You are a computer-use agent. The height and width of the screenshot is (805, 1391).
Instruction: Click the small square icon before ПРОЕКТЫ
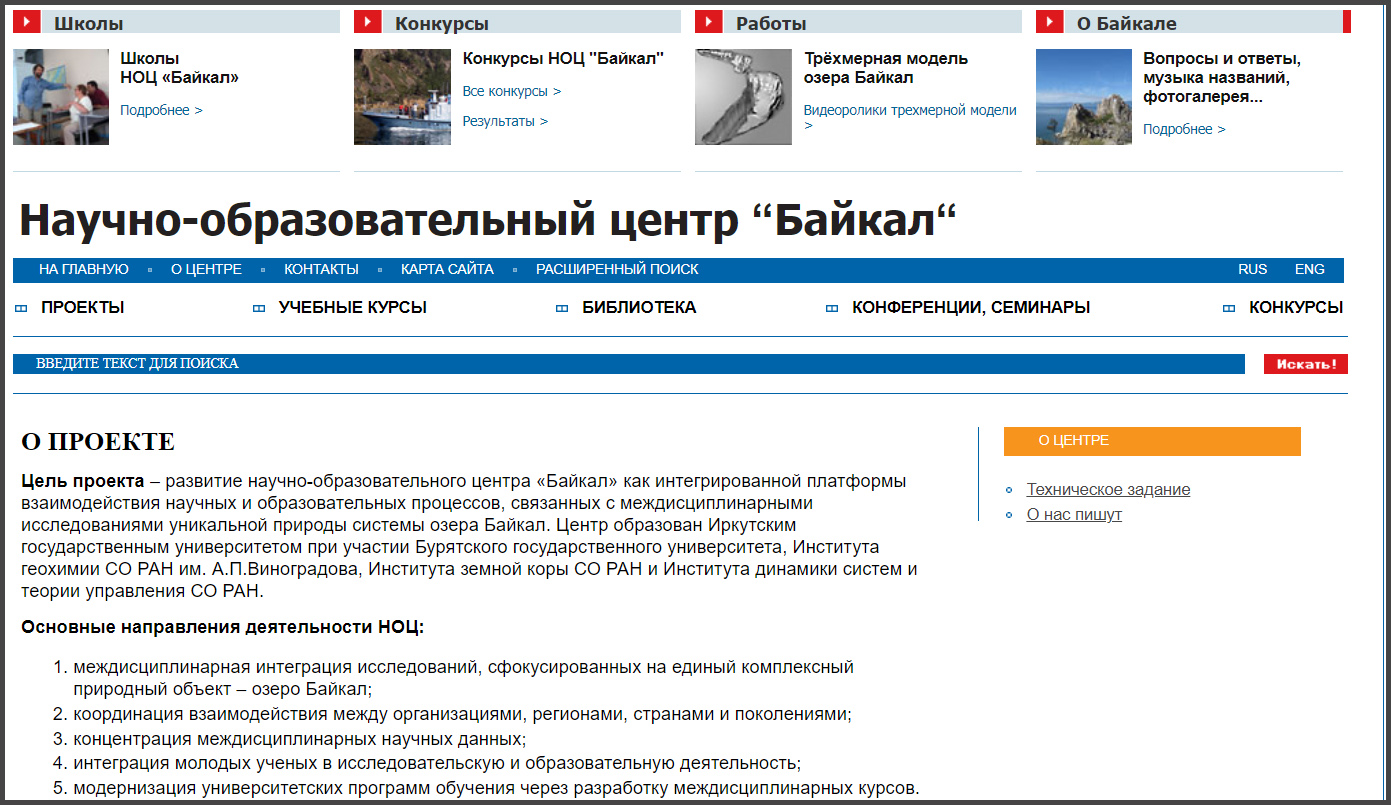22,309
